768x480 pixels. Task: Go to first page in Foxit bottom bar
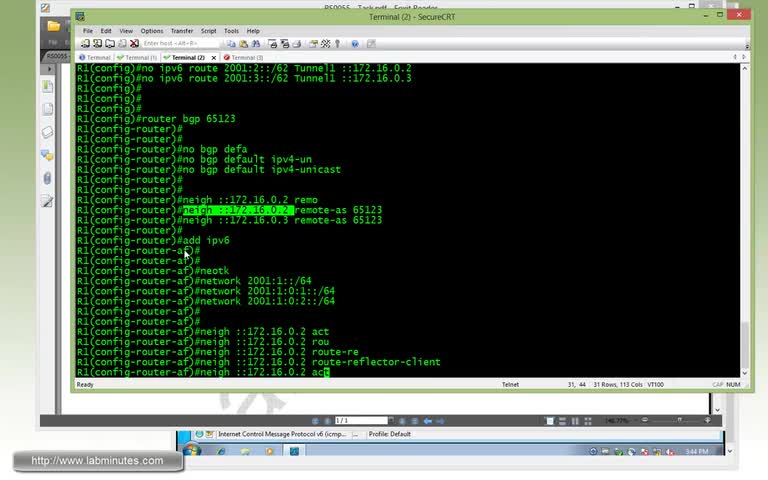[x=315, y=421]
